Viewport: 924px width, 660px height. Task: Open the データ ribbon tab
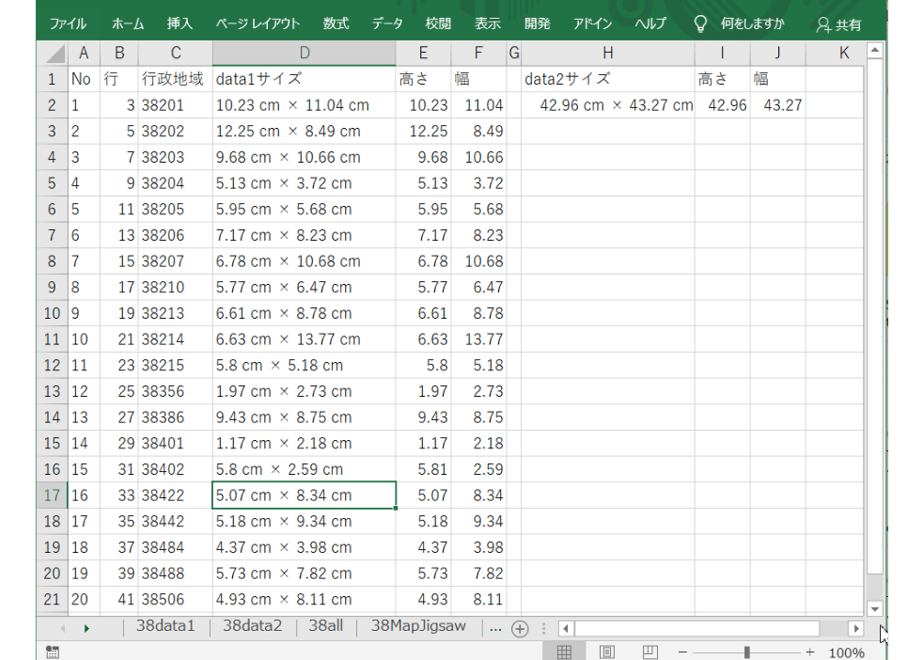coord(387,24)
